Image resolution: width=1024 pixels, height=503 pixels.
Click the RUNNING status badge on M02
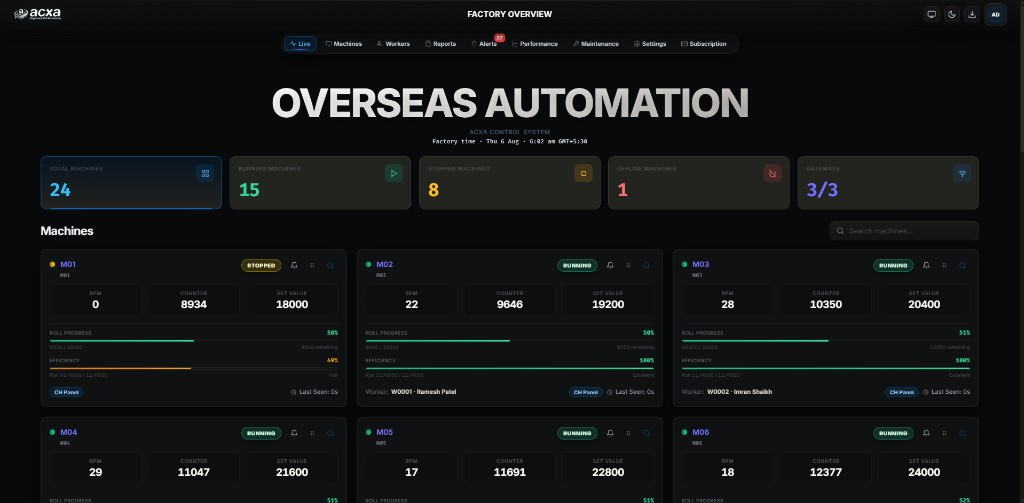tap(577, 265)
